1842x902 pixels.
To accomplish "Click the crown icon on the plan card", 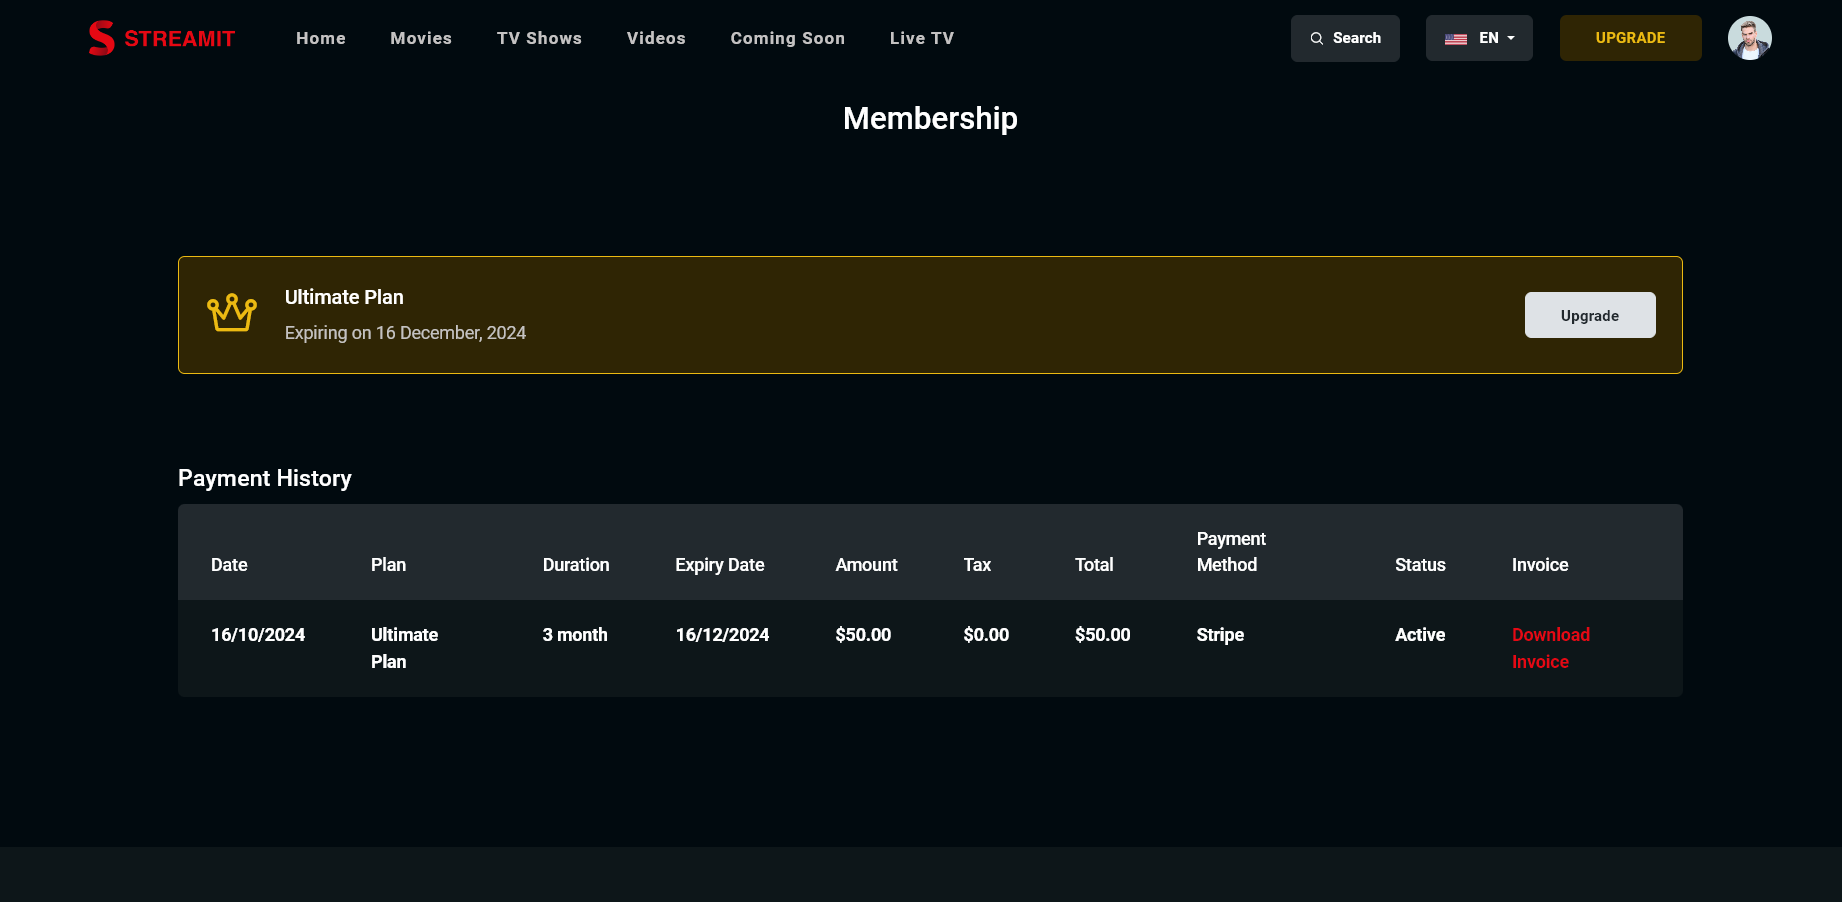I will tap(231, 313).
